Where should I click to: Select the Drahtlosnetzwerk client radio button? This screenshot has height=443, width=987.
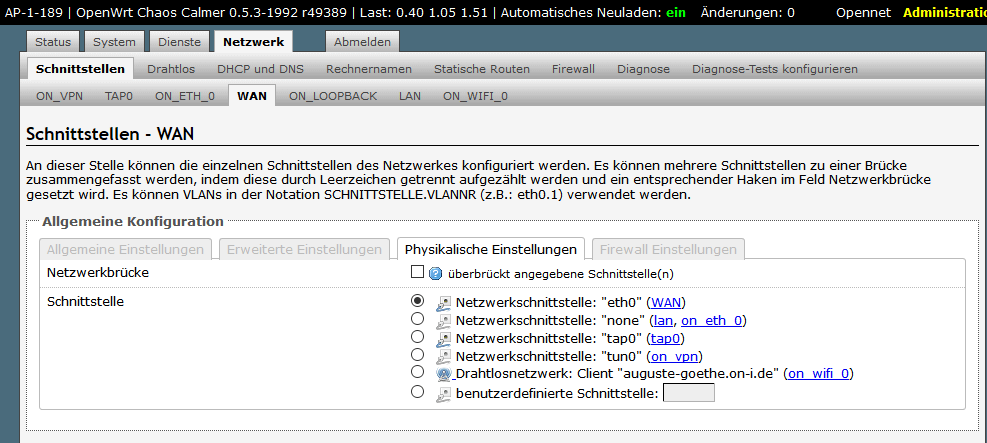(x=418, y=373)
